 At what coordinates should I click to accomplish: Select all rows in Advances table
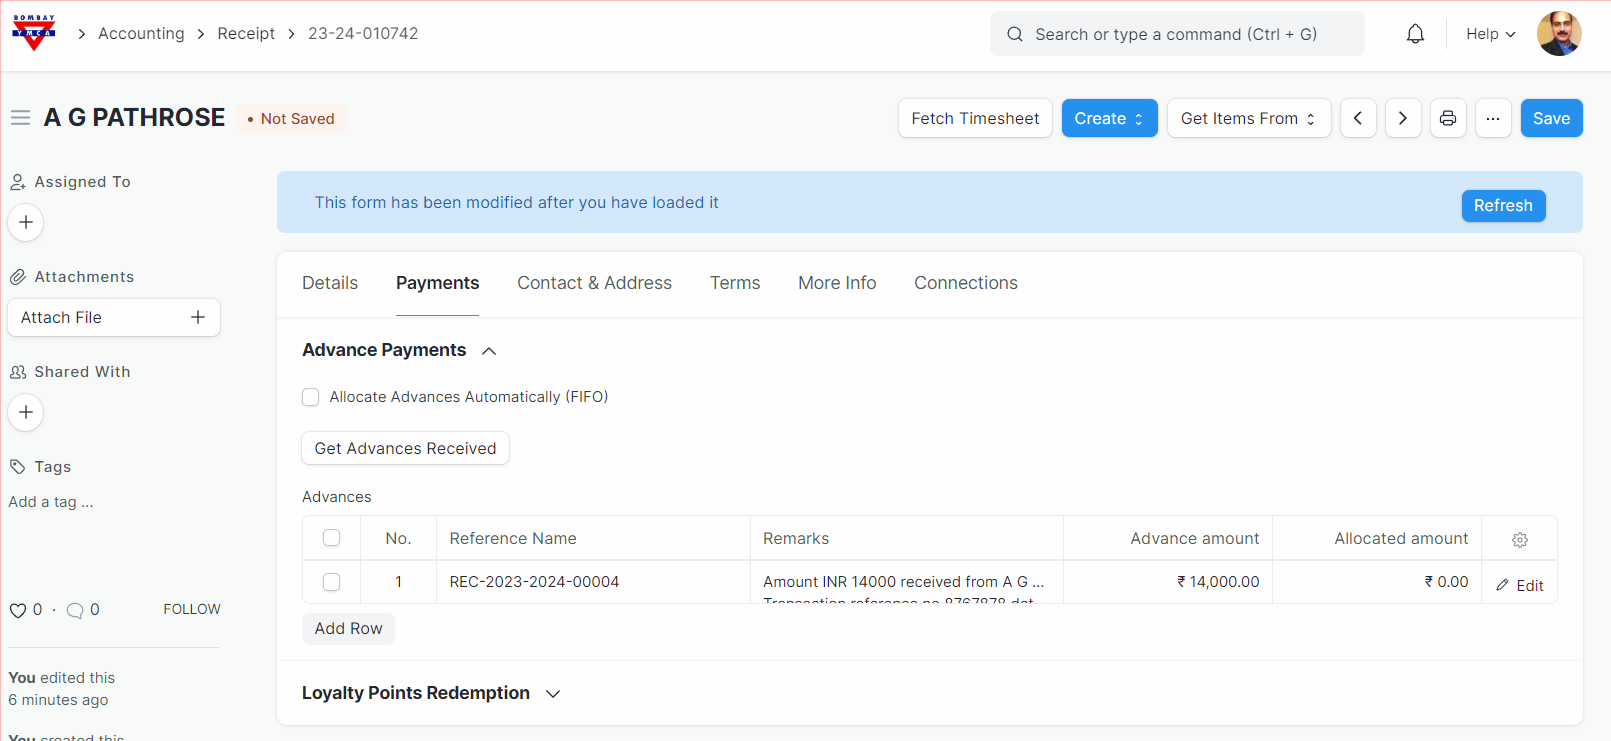pos(332,538)
